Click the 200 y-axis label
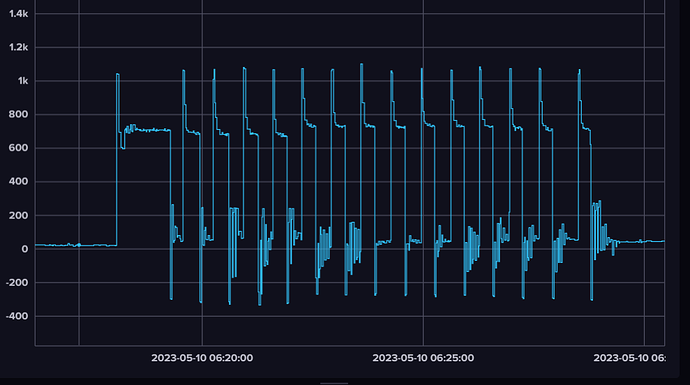 (x=18, y=215)
